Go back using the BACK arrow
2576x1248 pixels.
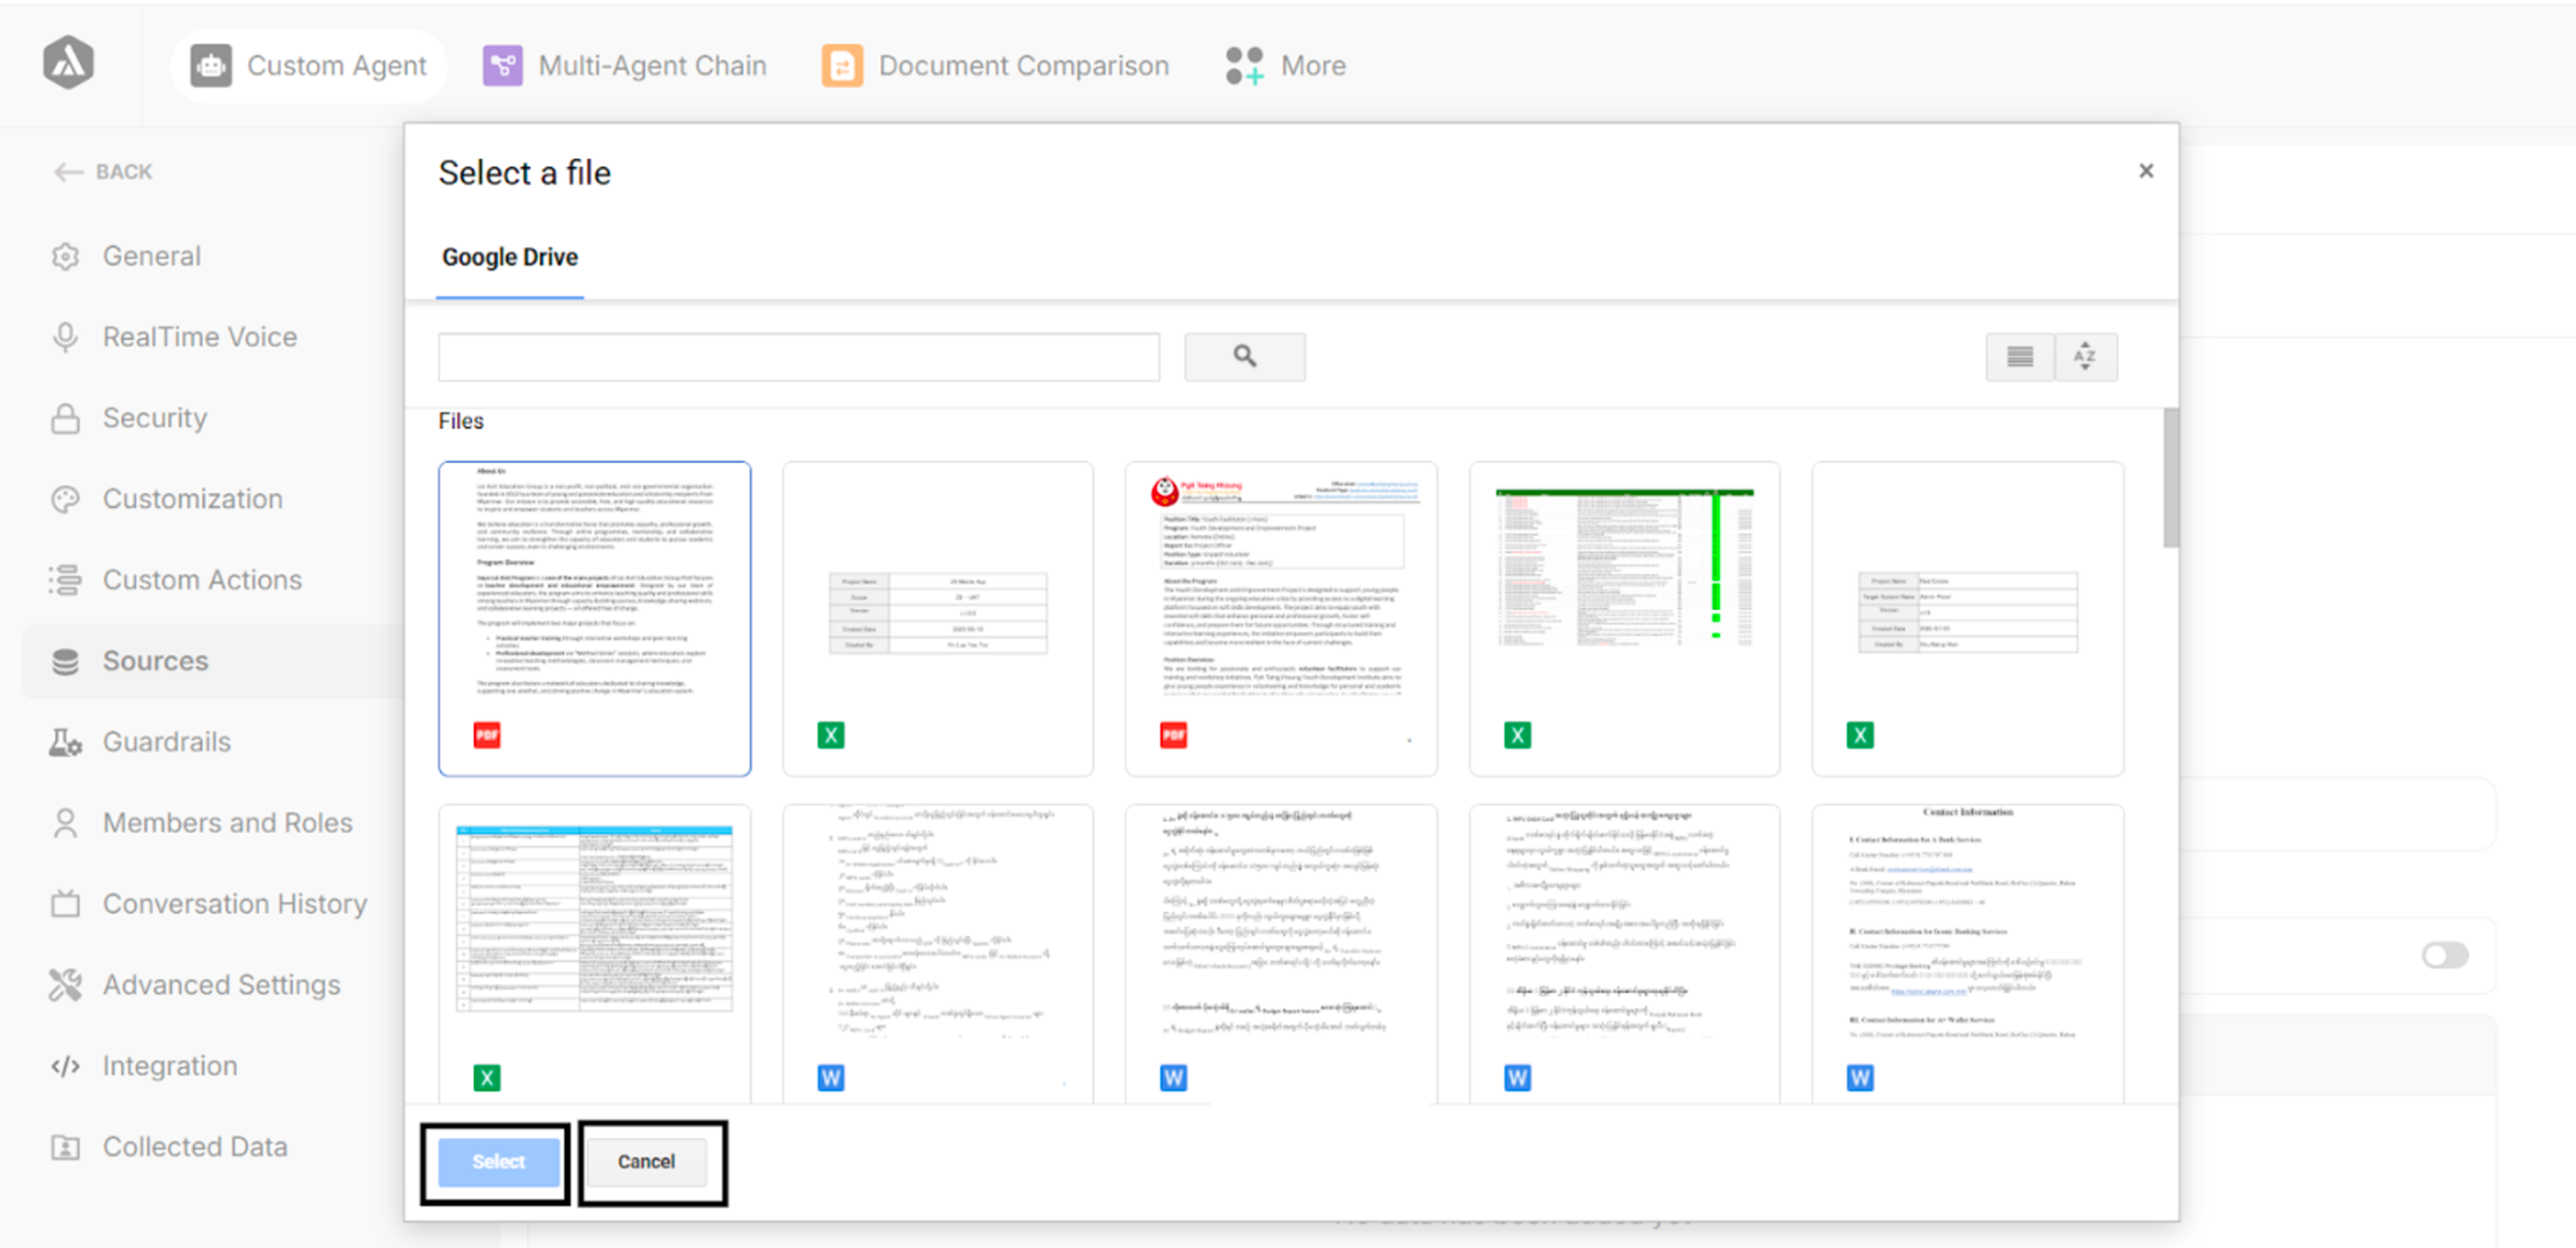(x=103, y=171)
